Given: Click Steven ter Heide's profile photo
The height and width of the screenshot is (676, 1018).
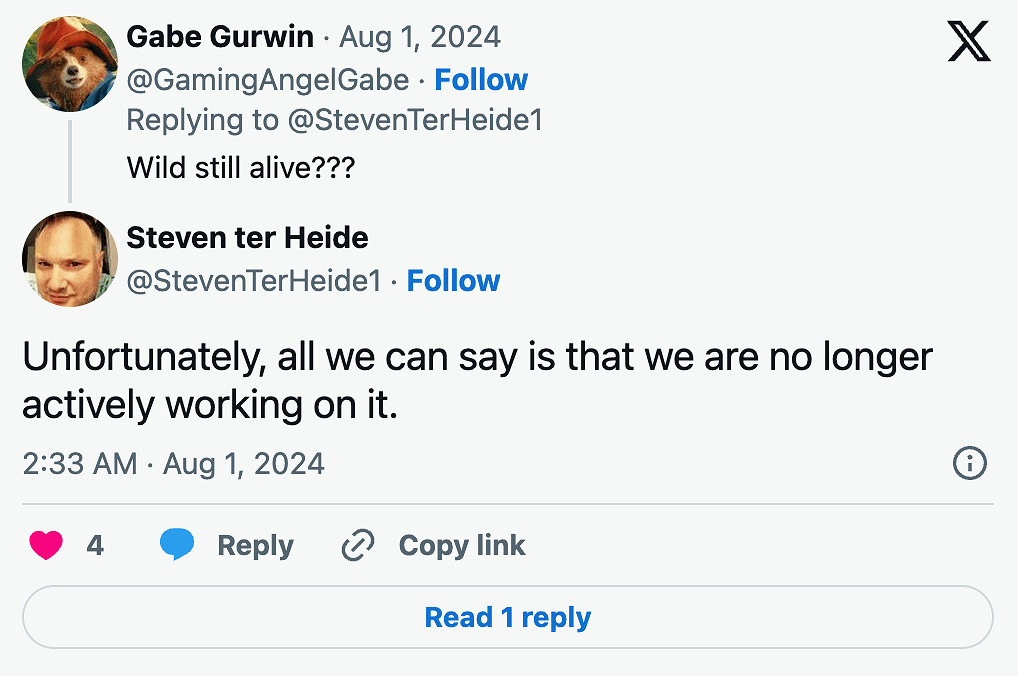Looking at the screenshot, I should (70, 259).
